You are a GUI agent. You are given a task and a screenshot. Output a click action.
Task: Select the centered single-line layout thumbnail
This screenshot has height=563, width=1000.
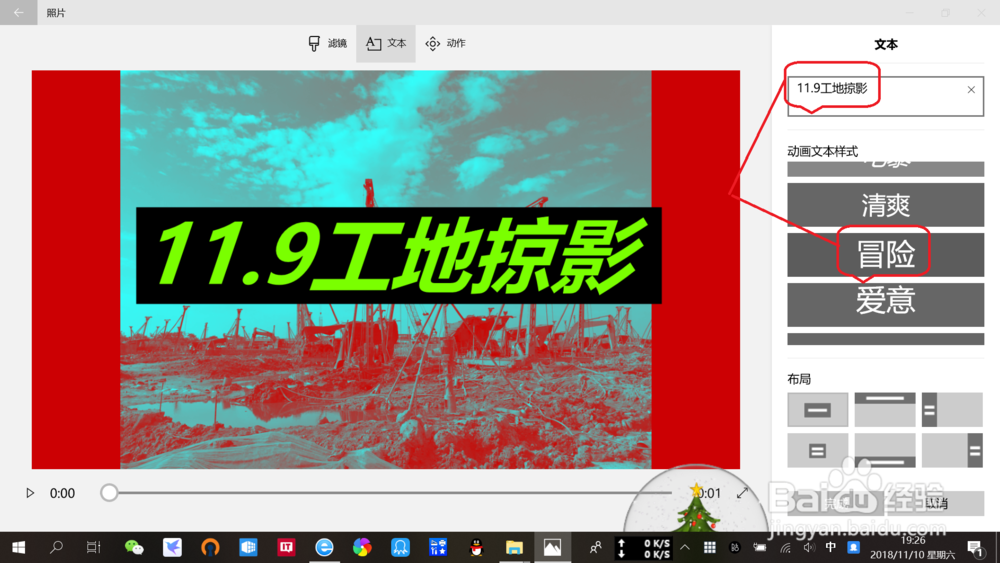(818, 410)
